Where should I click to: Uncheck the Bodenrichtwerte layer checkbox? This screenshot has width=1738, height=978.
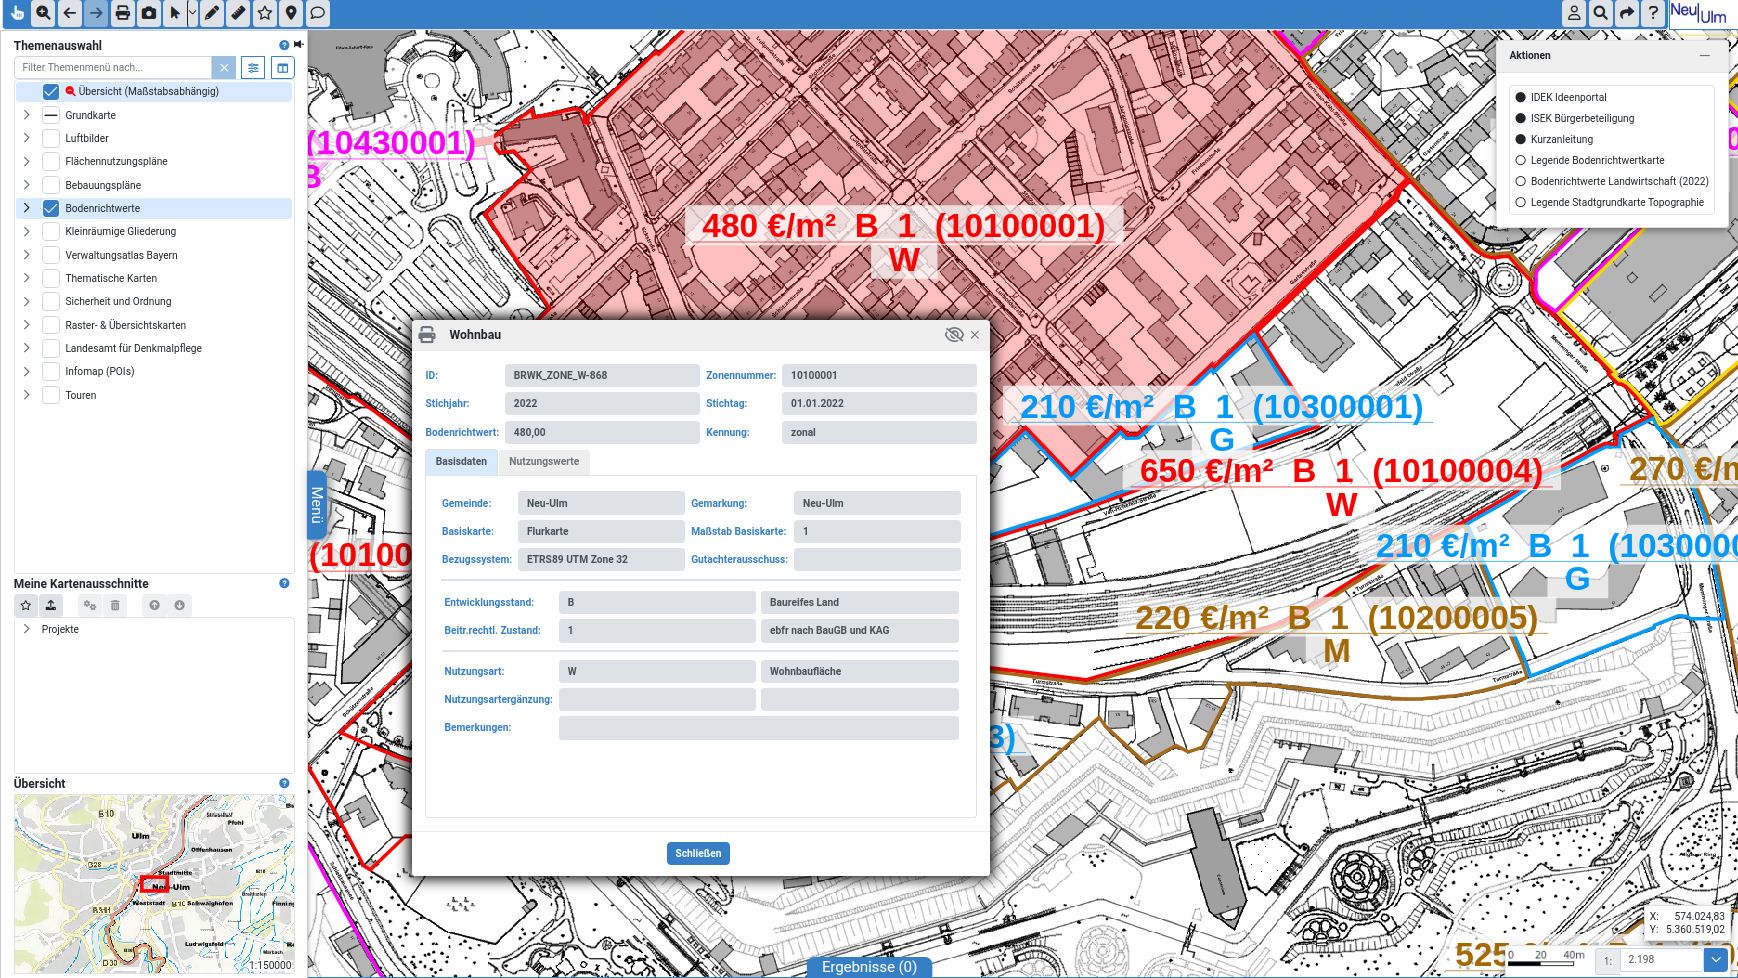51,208
